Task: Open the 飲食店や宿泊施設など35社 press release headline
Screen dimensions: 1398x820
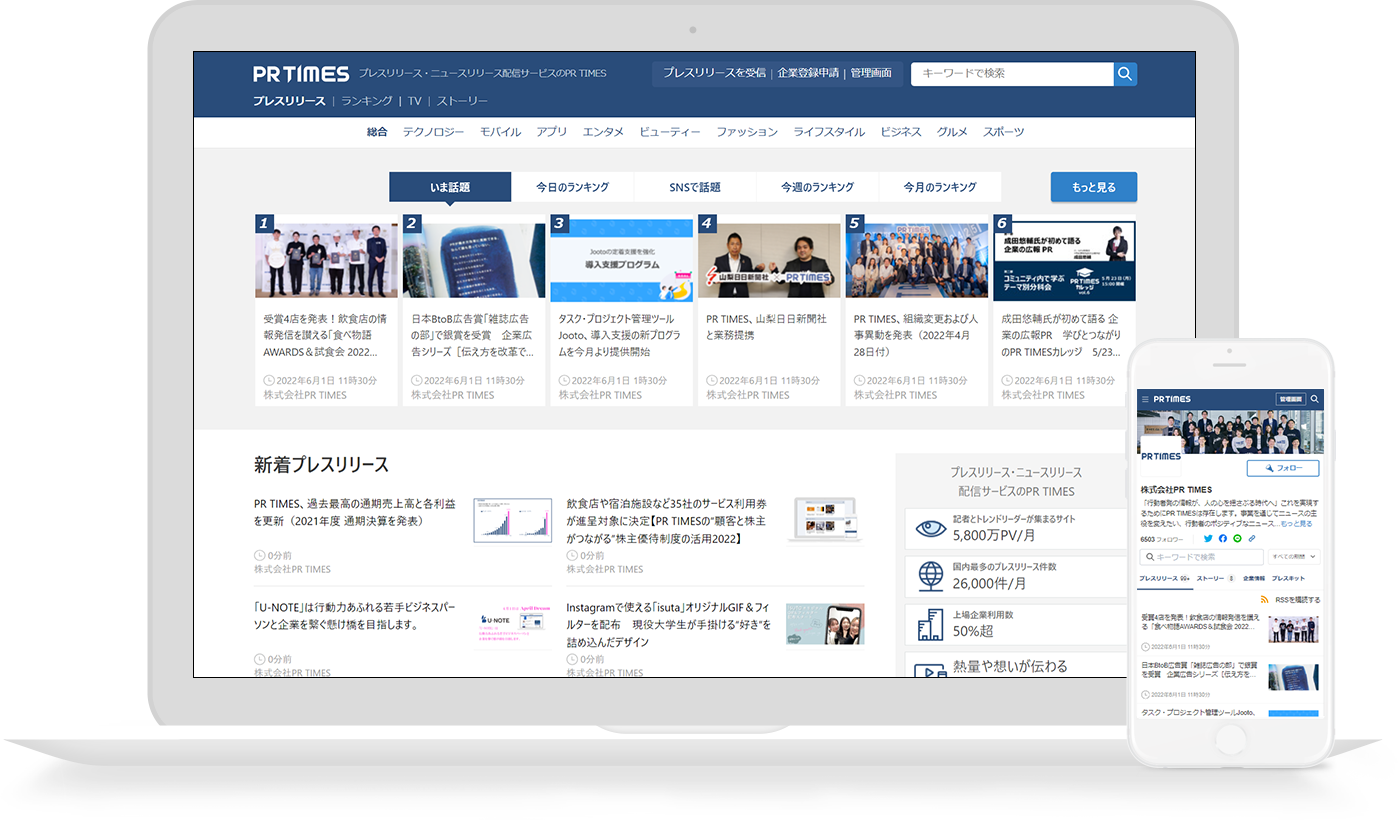Action: click(669, 521)
